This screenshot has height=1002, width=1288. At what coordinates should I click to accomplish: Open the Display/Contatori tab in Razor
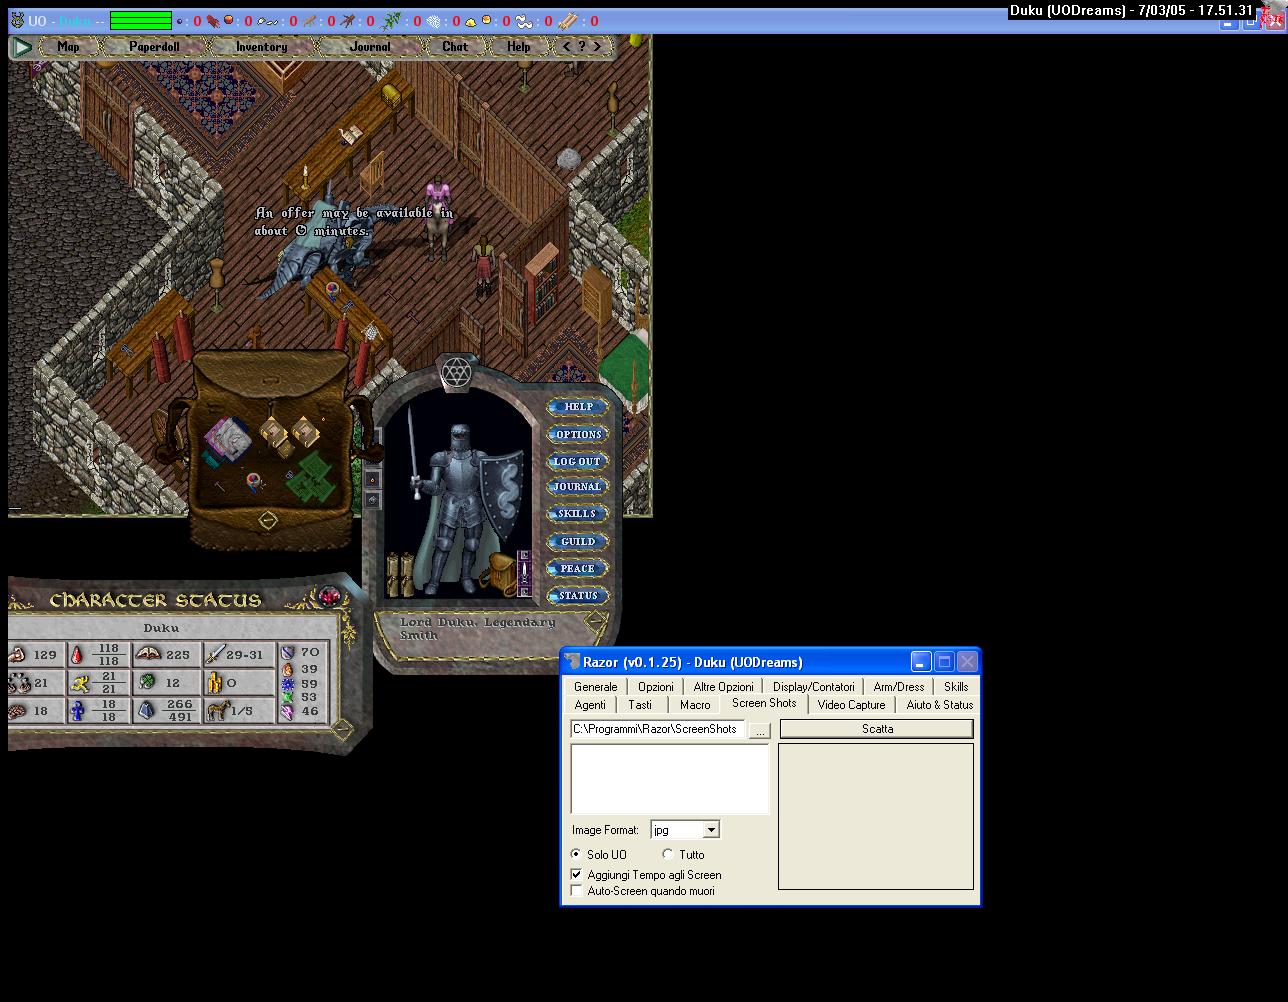pos(813,687)
